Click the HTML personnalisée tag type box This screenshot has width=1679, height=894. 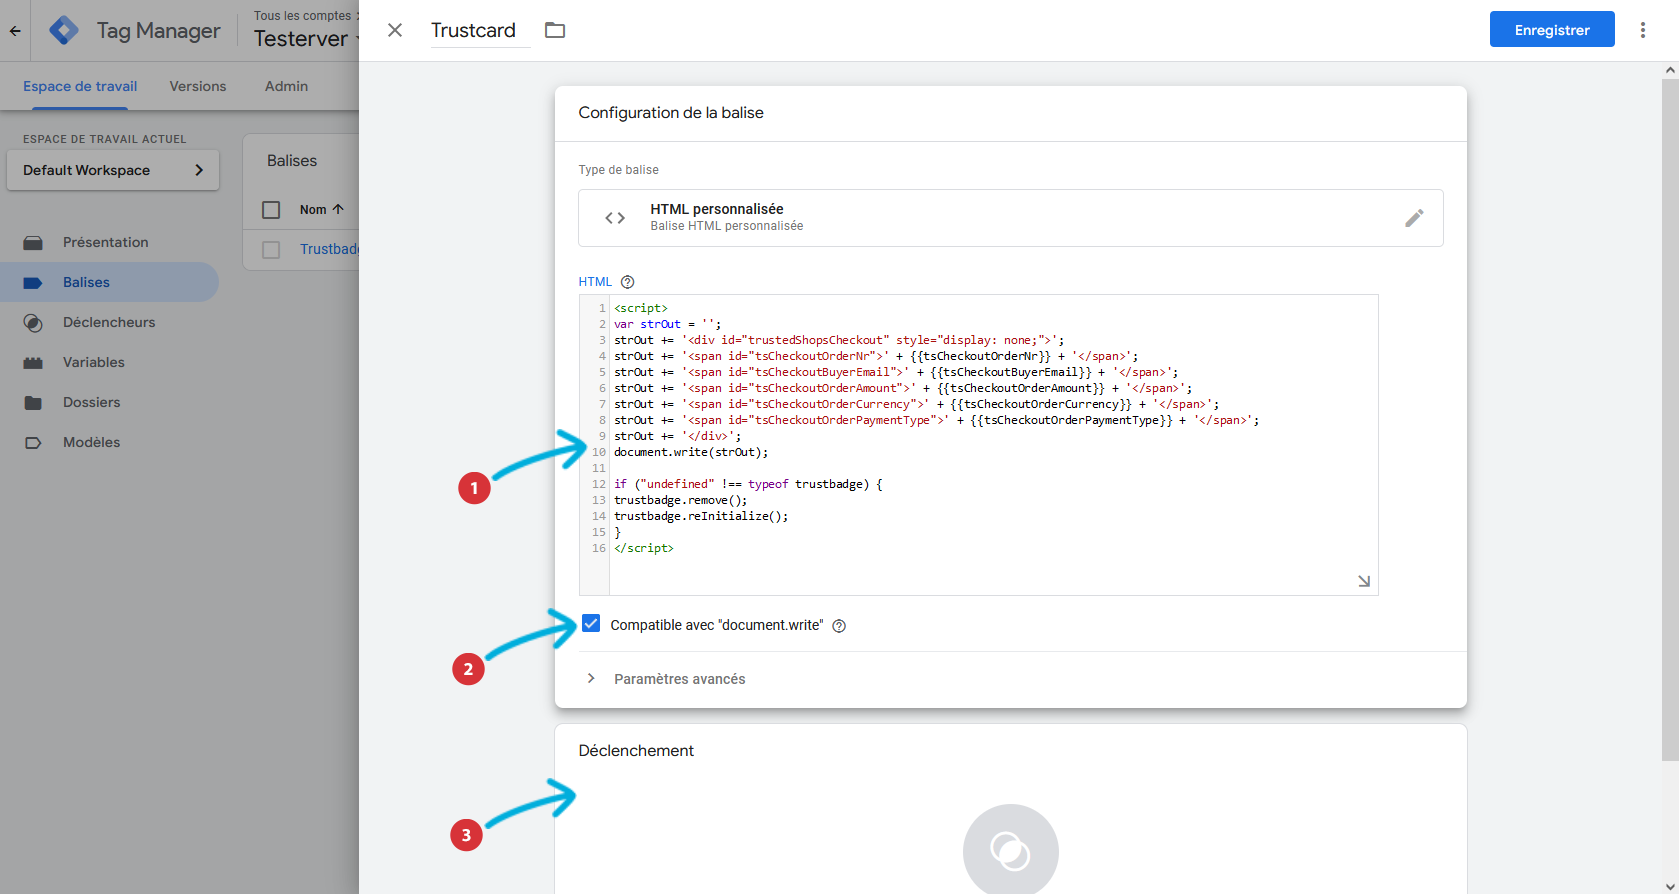point(1010,218)
